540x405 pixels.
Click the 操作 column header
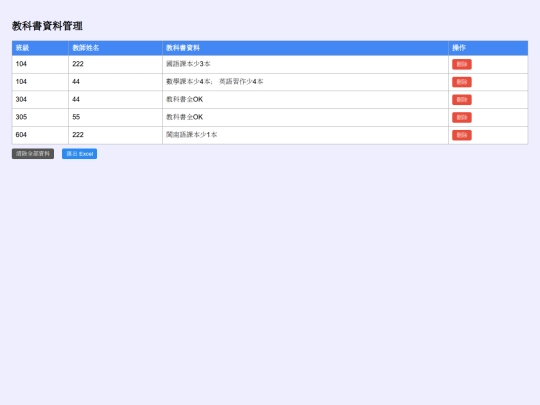click(x=488, y=48)
